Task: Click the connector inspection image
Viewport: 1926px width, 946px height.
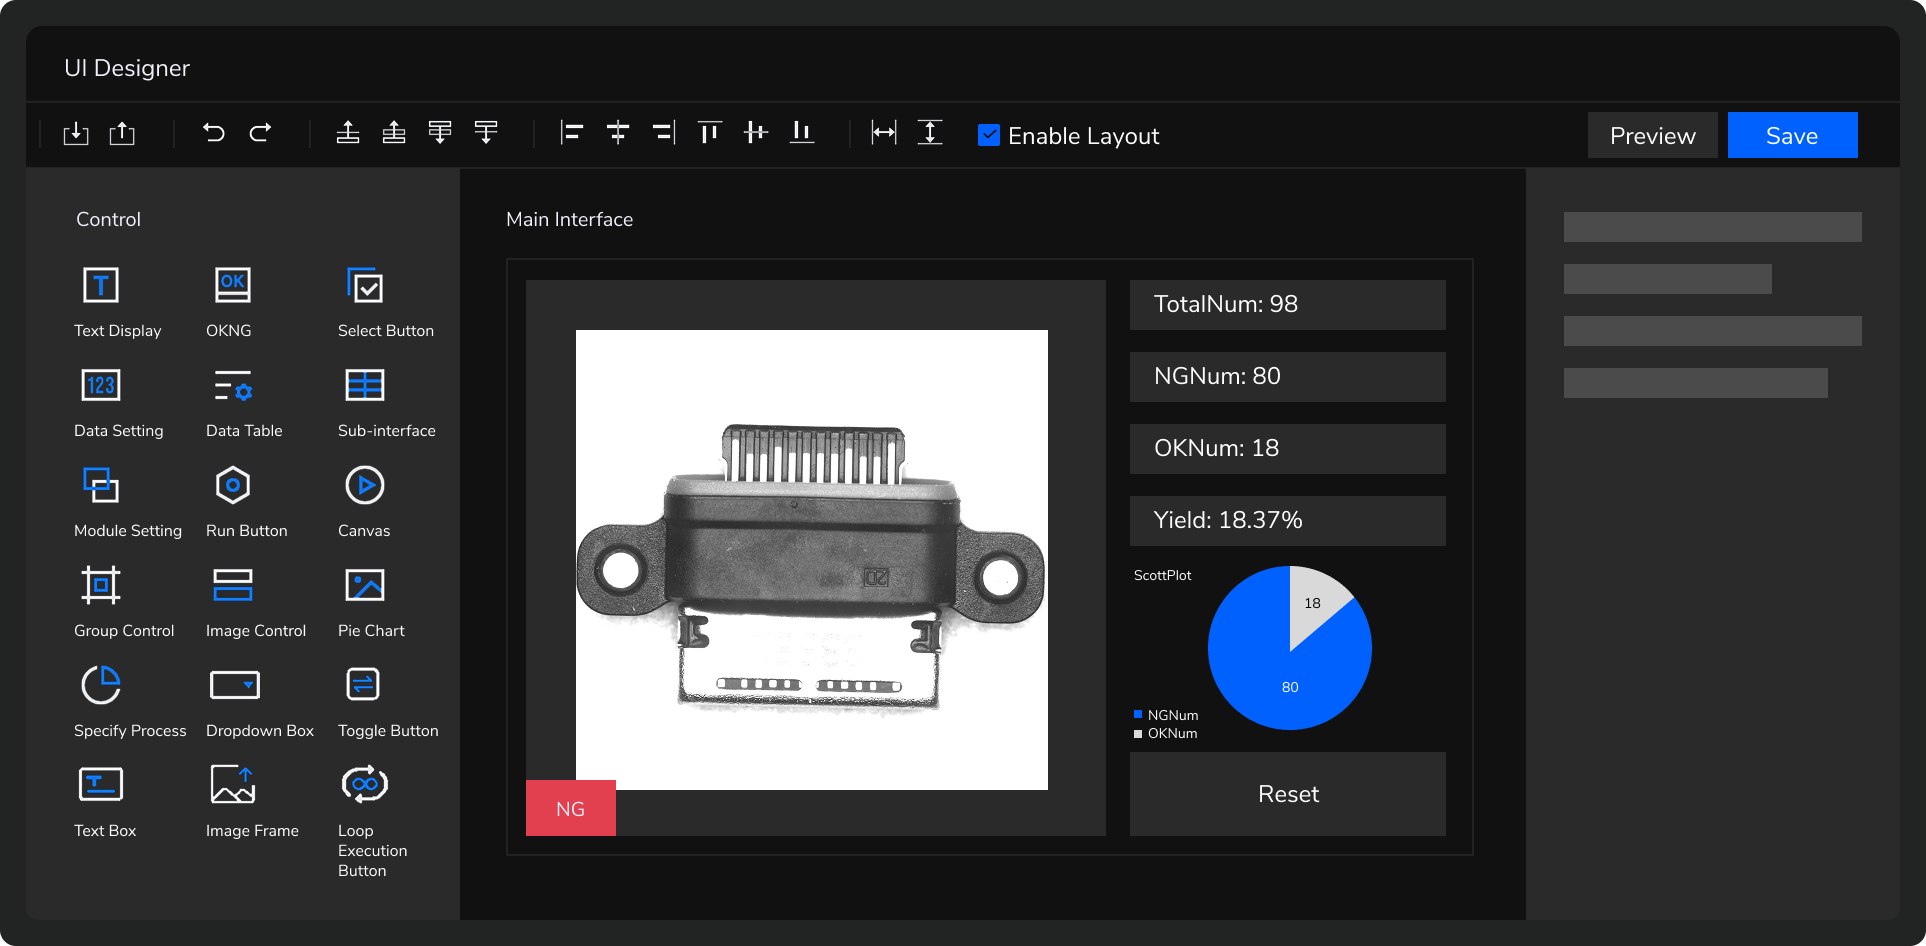Action: (811, 560)
